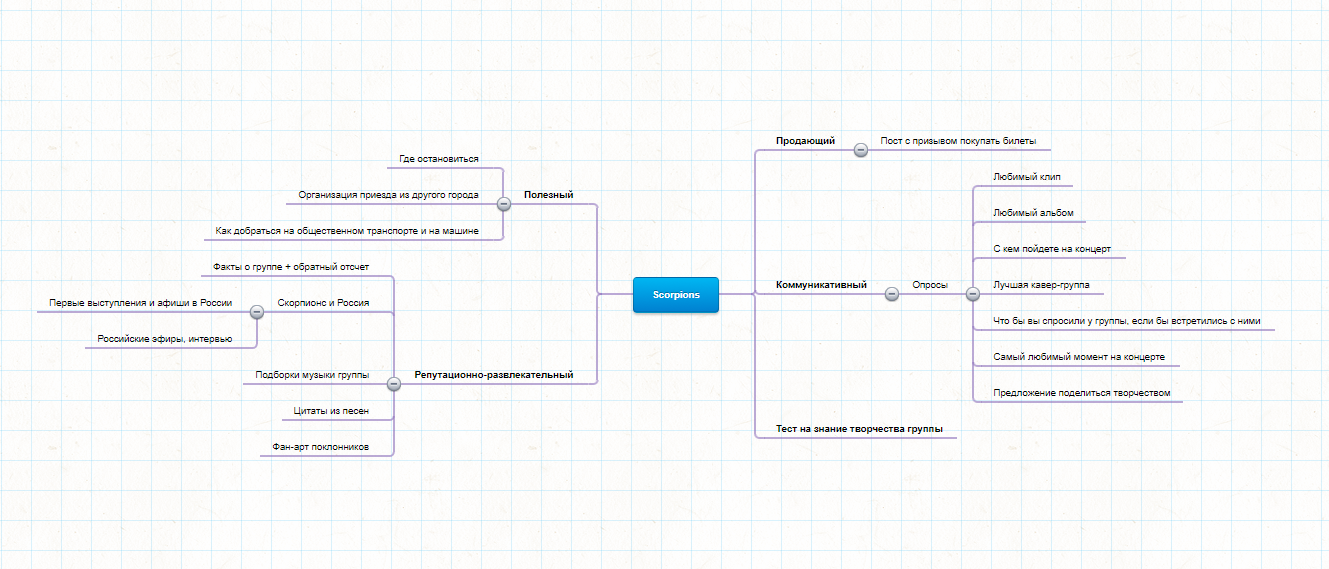Click Российские эфиры, интервью node

coord(165,338)
